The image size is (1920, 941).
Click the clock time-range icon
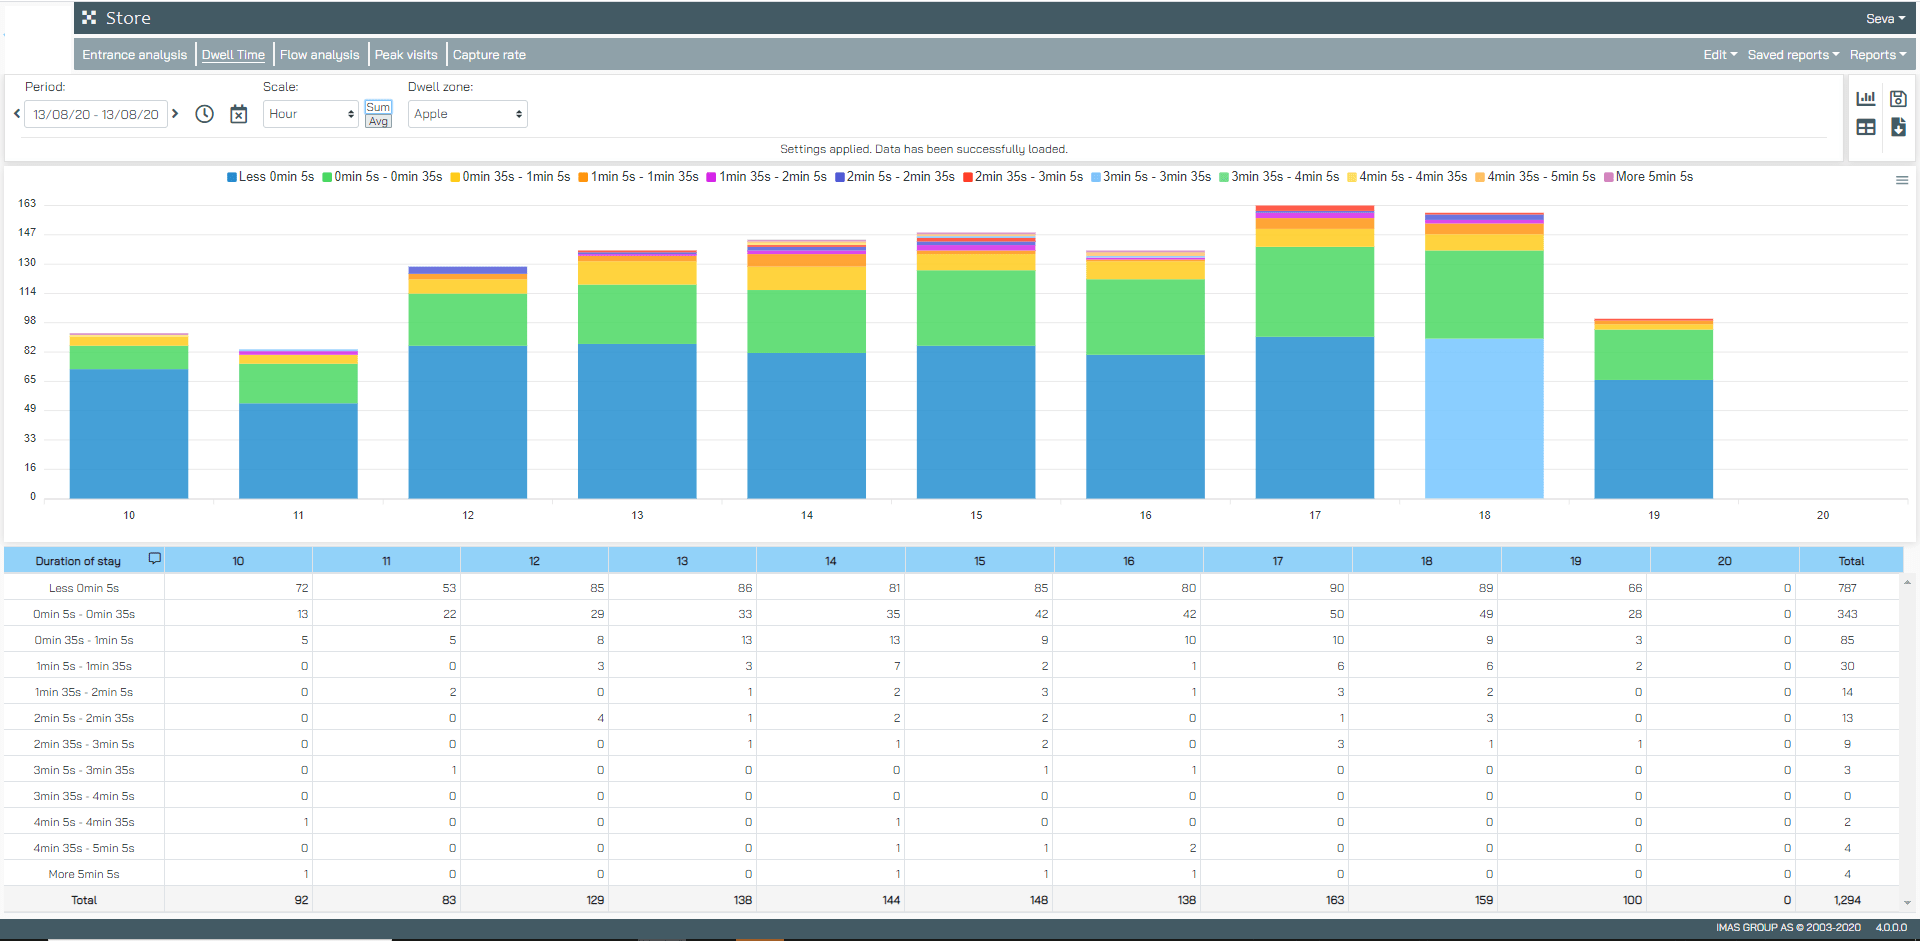[204, 114]
